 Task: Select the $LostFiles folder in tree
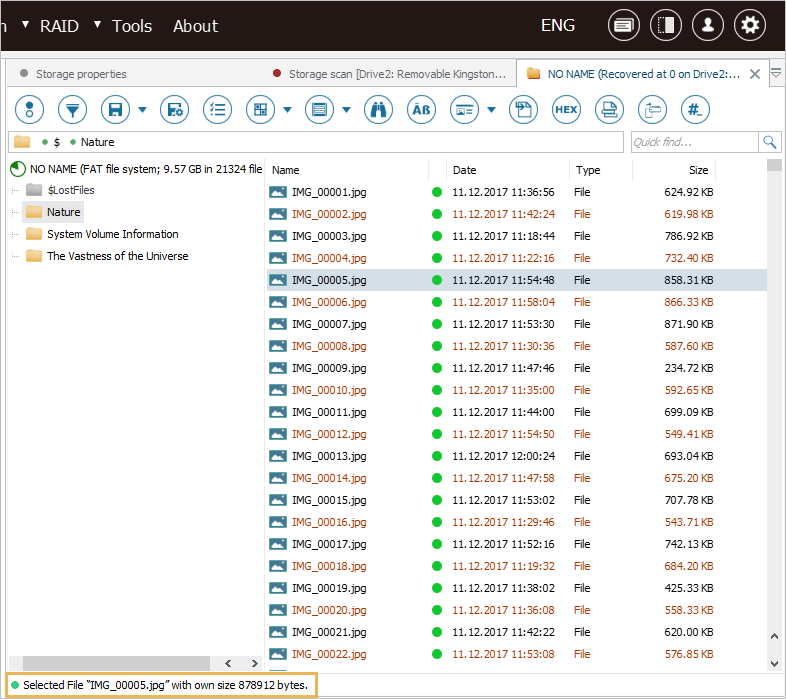70,190
